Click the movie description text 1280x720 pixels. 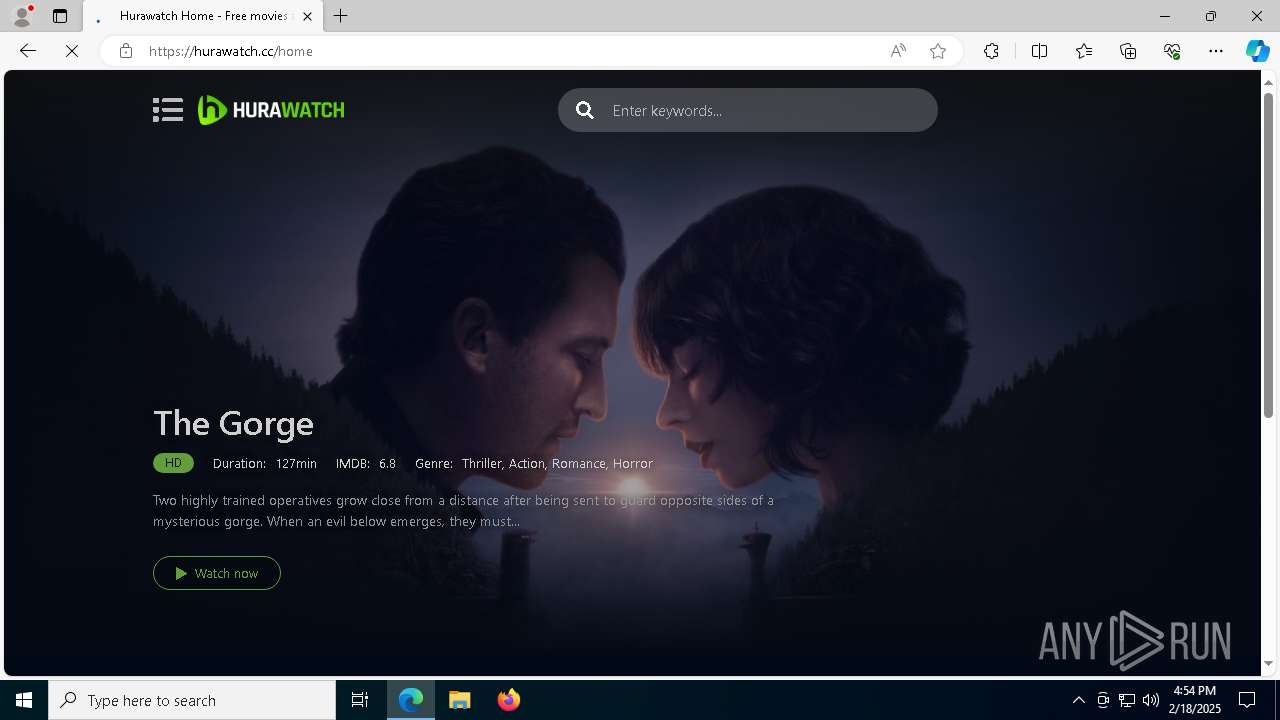pos(463,510)
